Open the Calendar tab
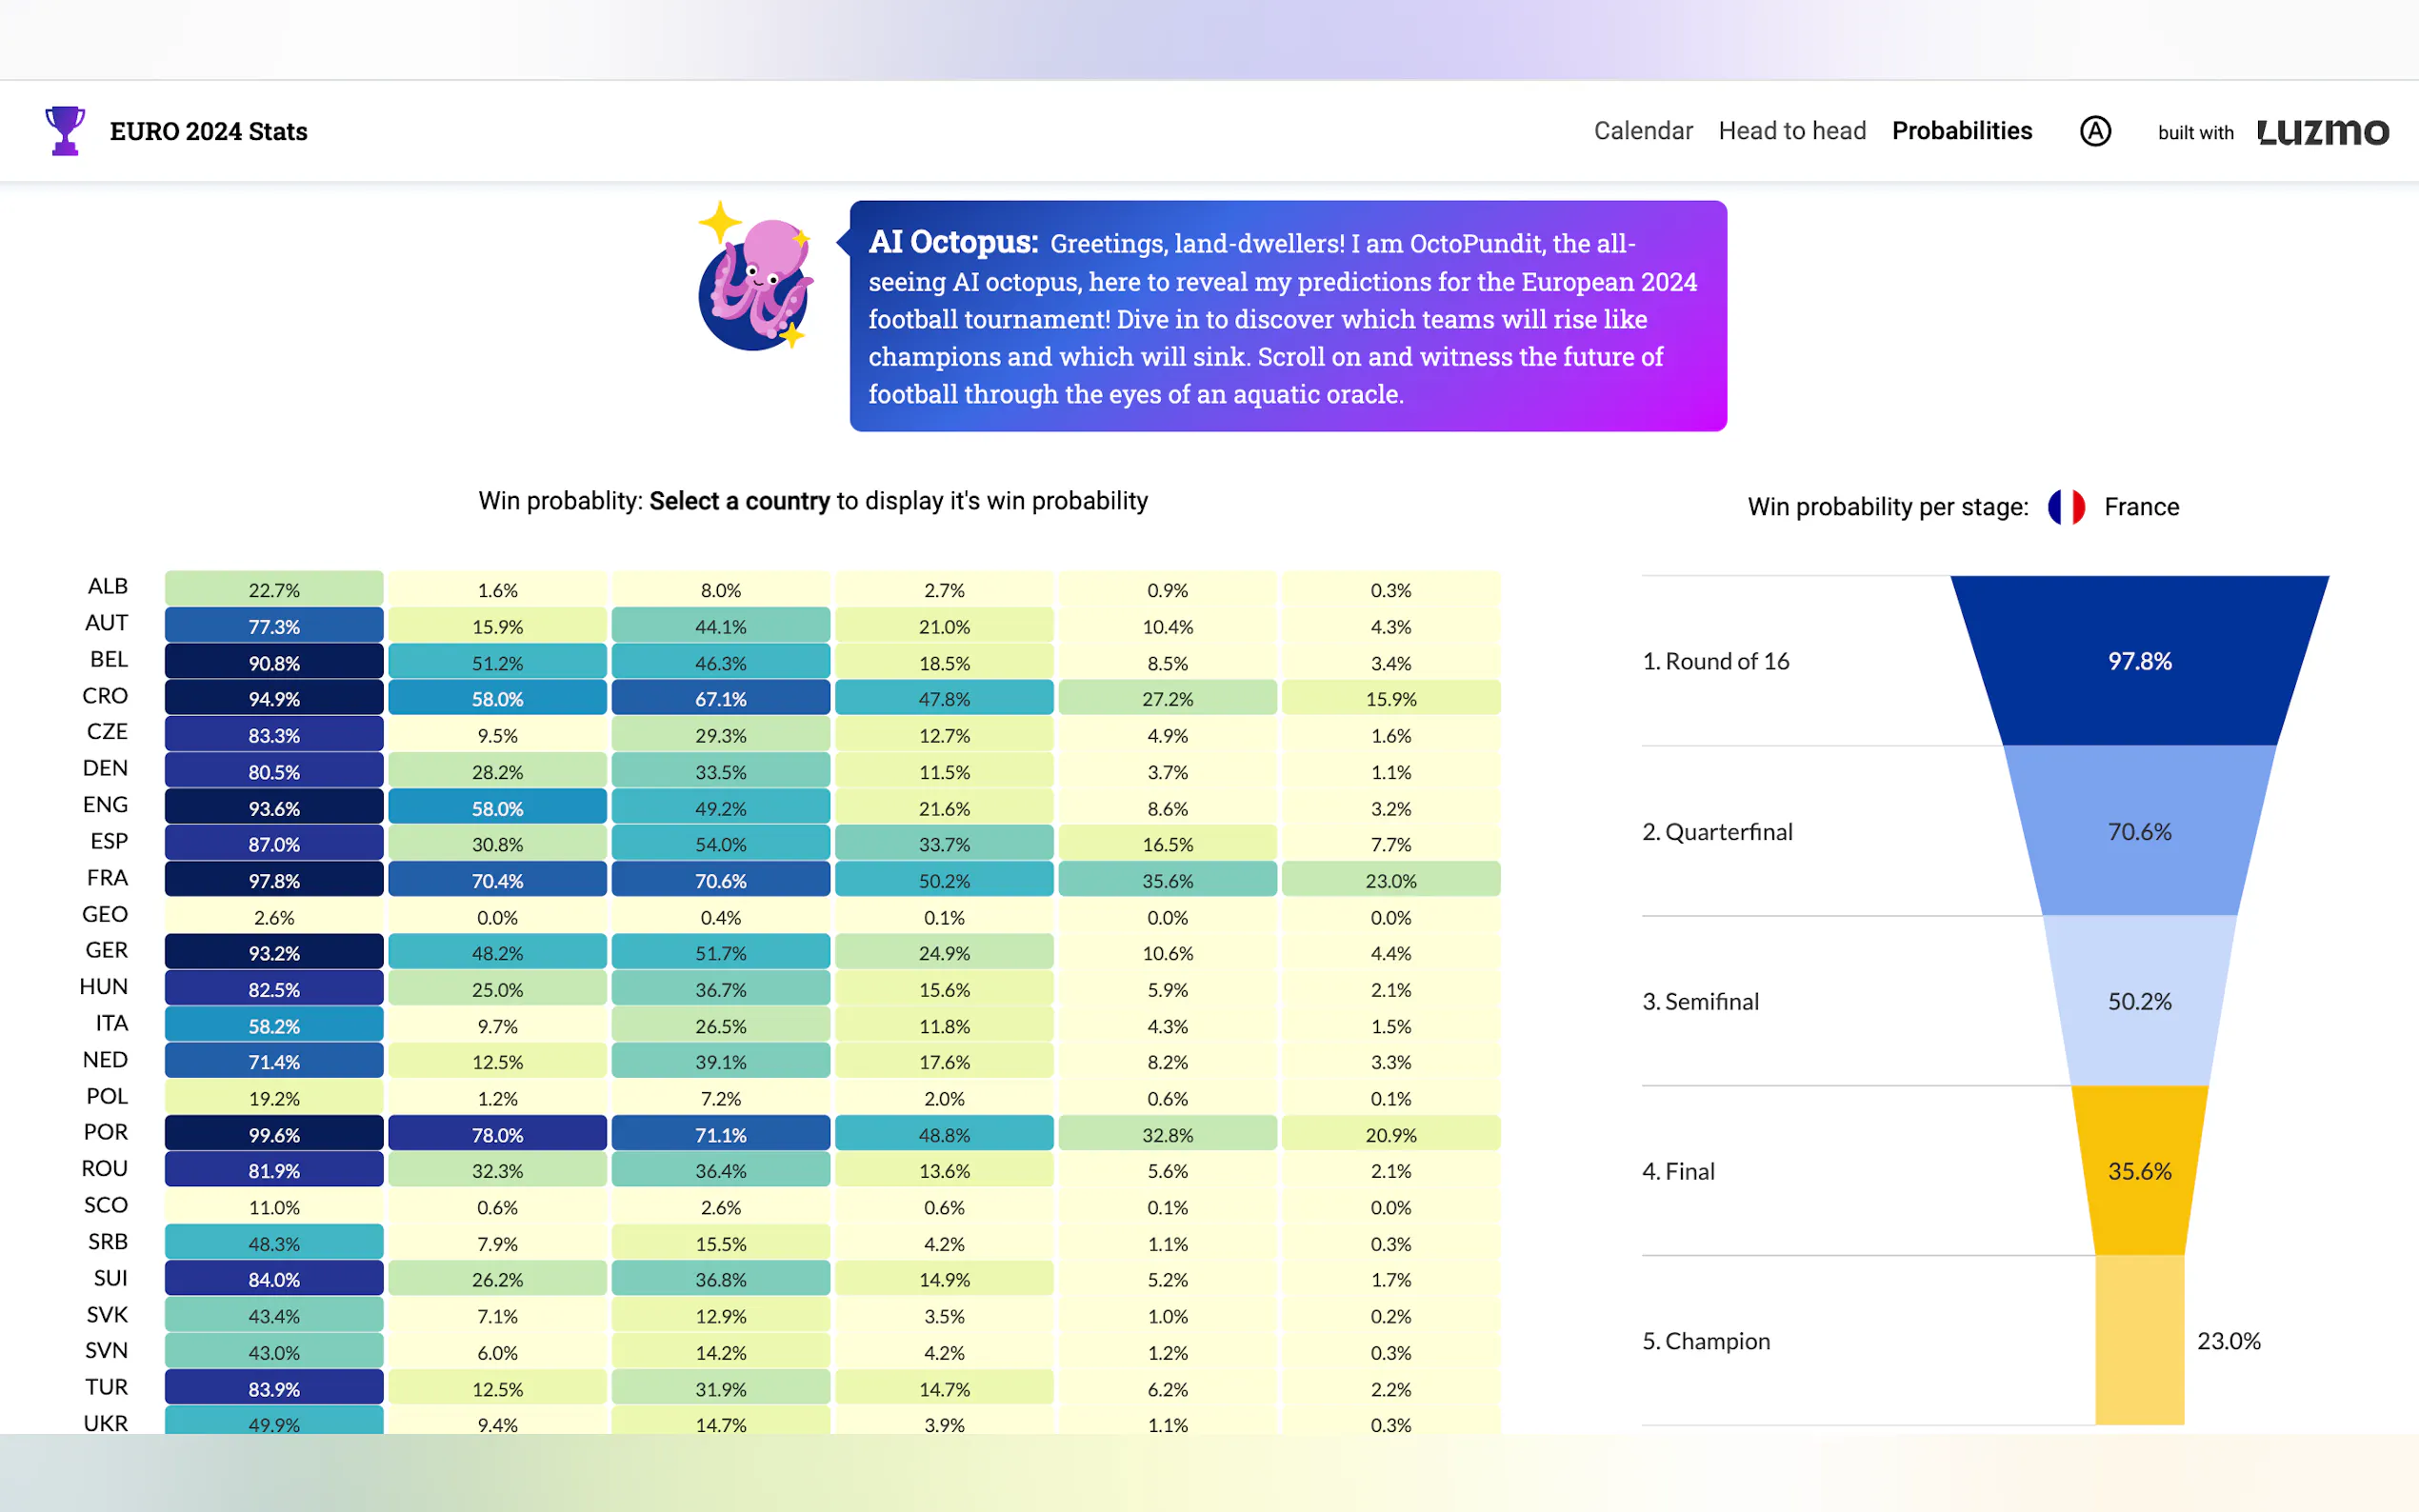2419x1512 pixels. pyautogui.click(x=1642, y=131)
